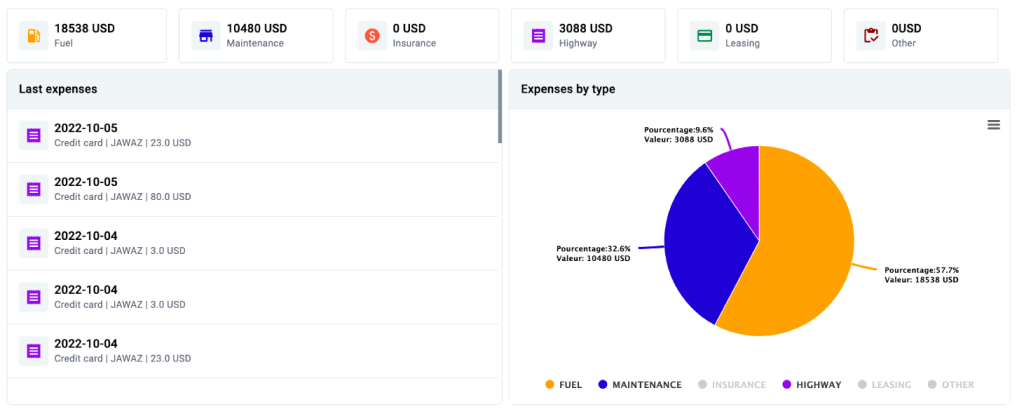Image resolution: width=1024 pixels, height=414 pixels.
Task: Click the icon of the 2022-10-05 23.0 USD expense
Action: 34,135
